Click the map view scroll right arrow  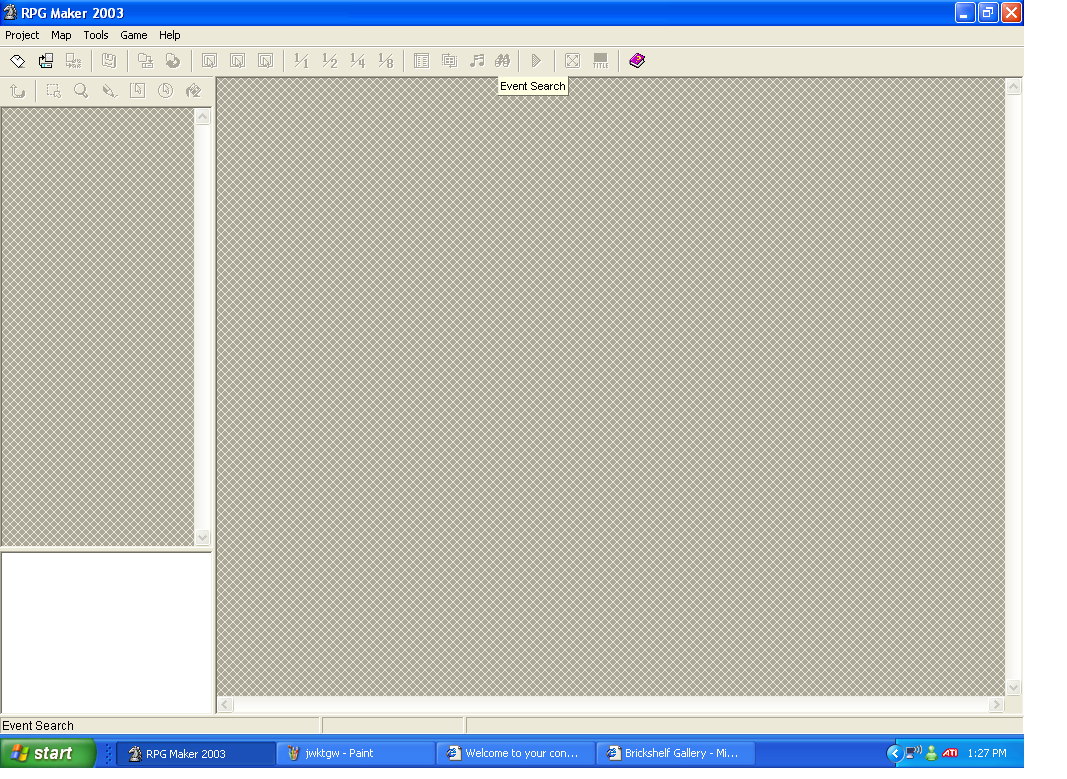997,705
